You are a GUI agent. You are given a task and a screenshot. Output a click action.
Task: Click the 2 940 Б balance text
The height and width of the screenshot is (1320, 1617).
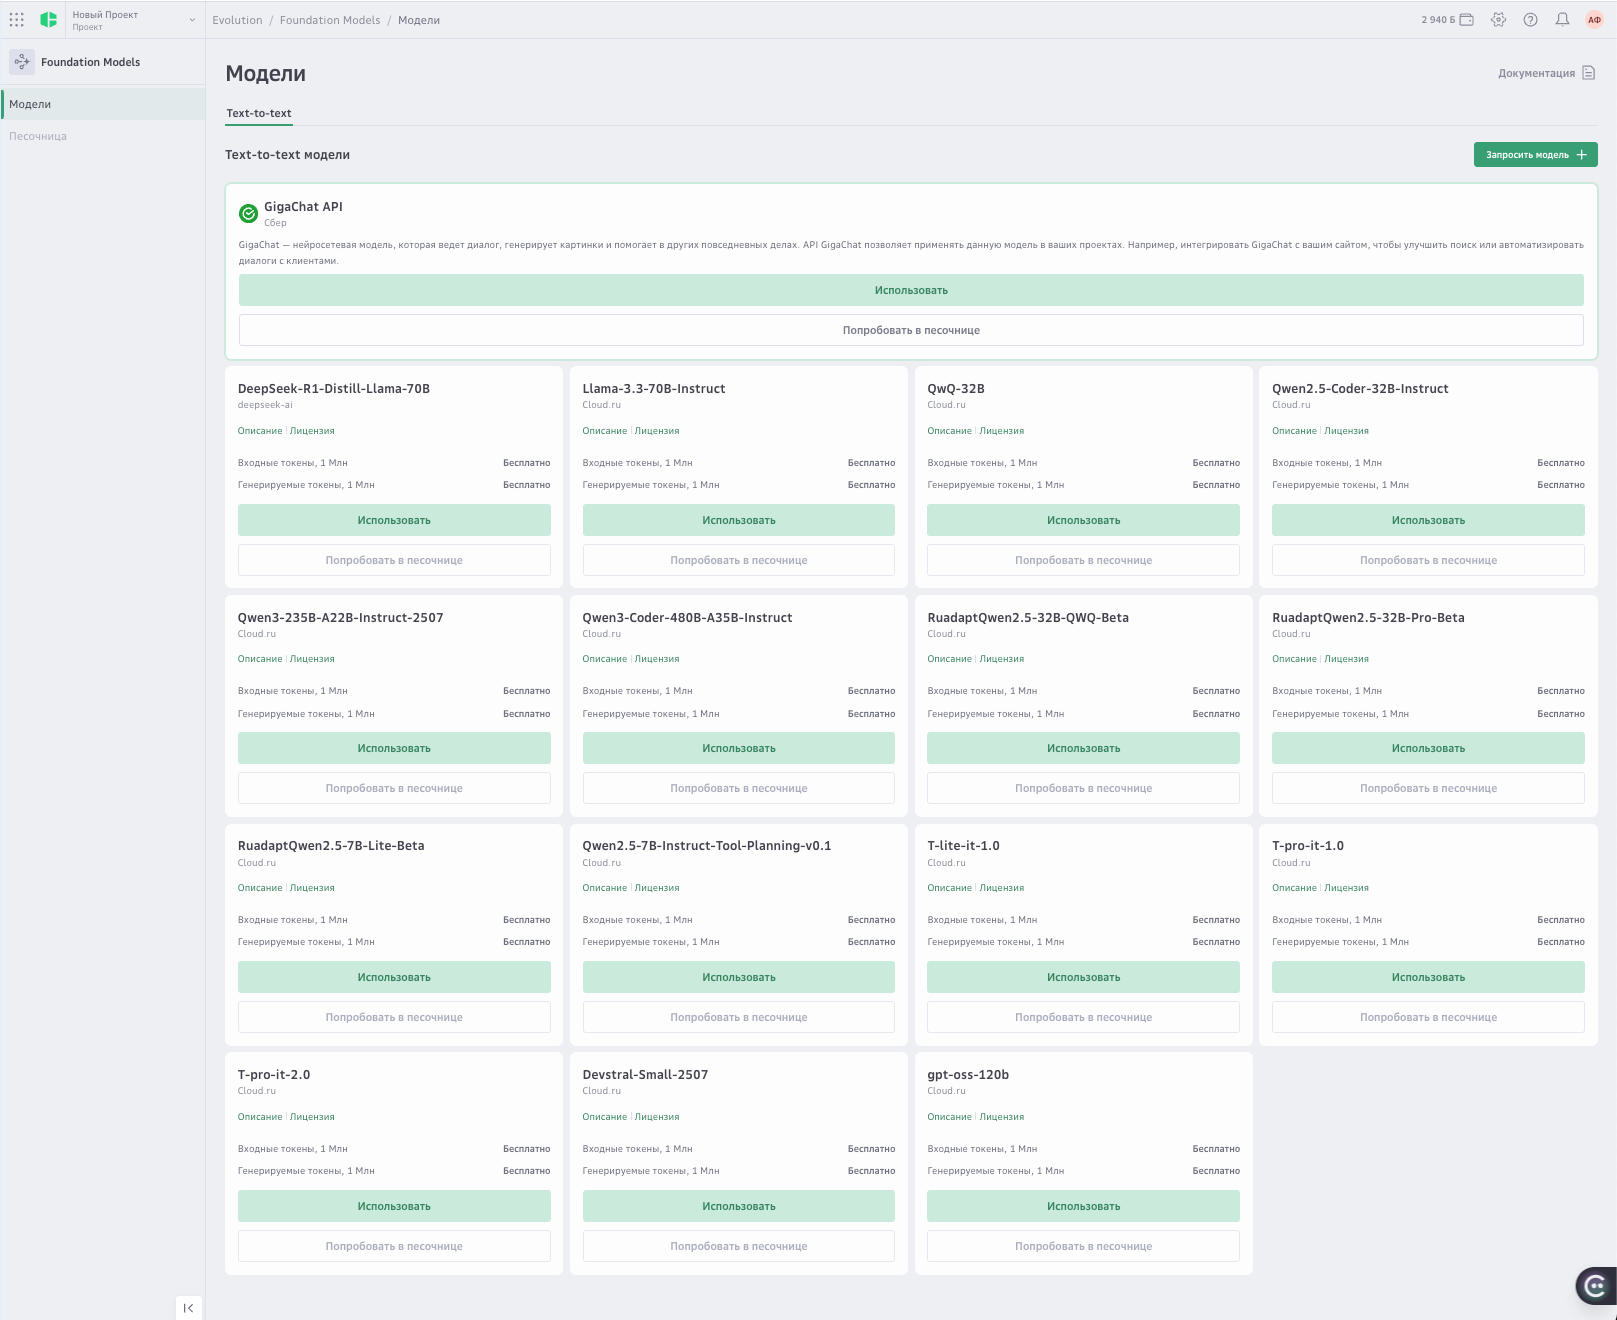tap(1438, 20)
